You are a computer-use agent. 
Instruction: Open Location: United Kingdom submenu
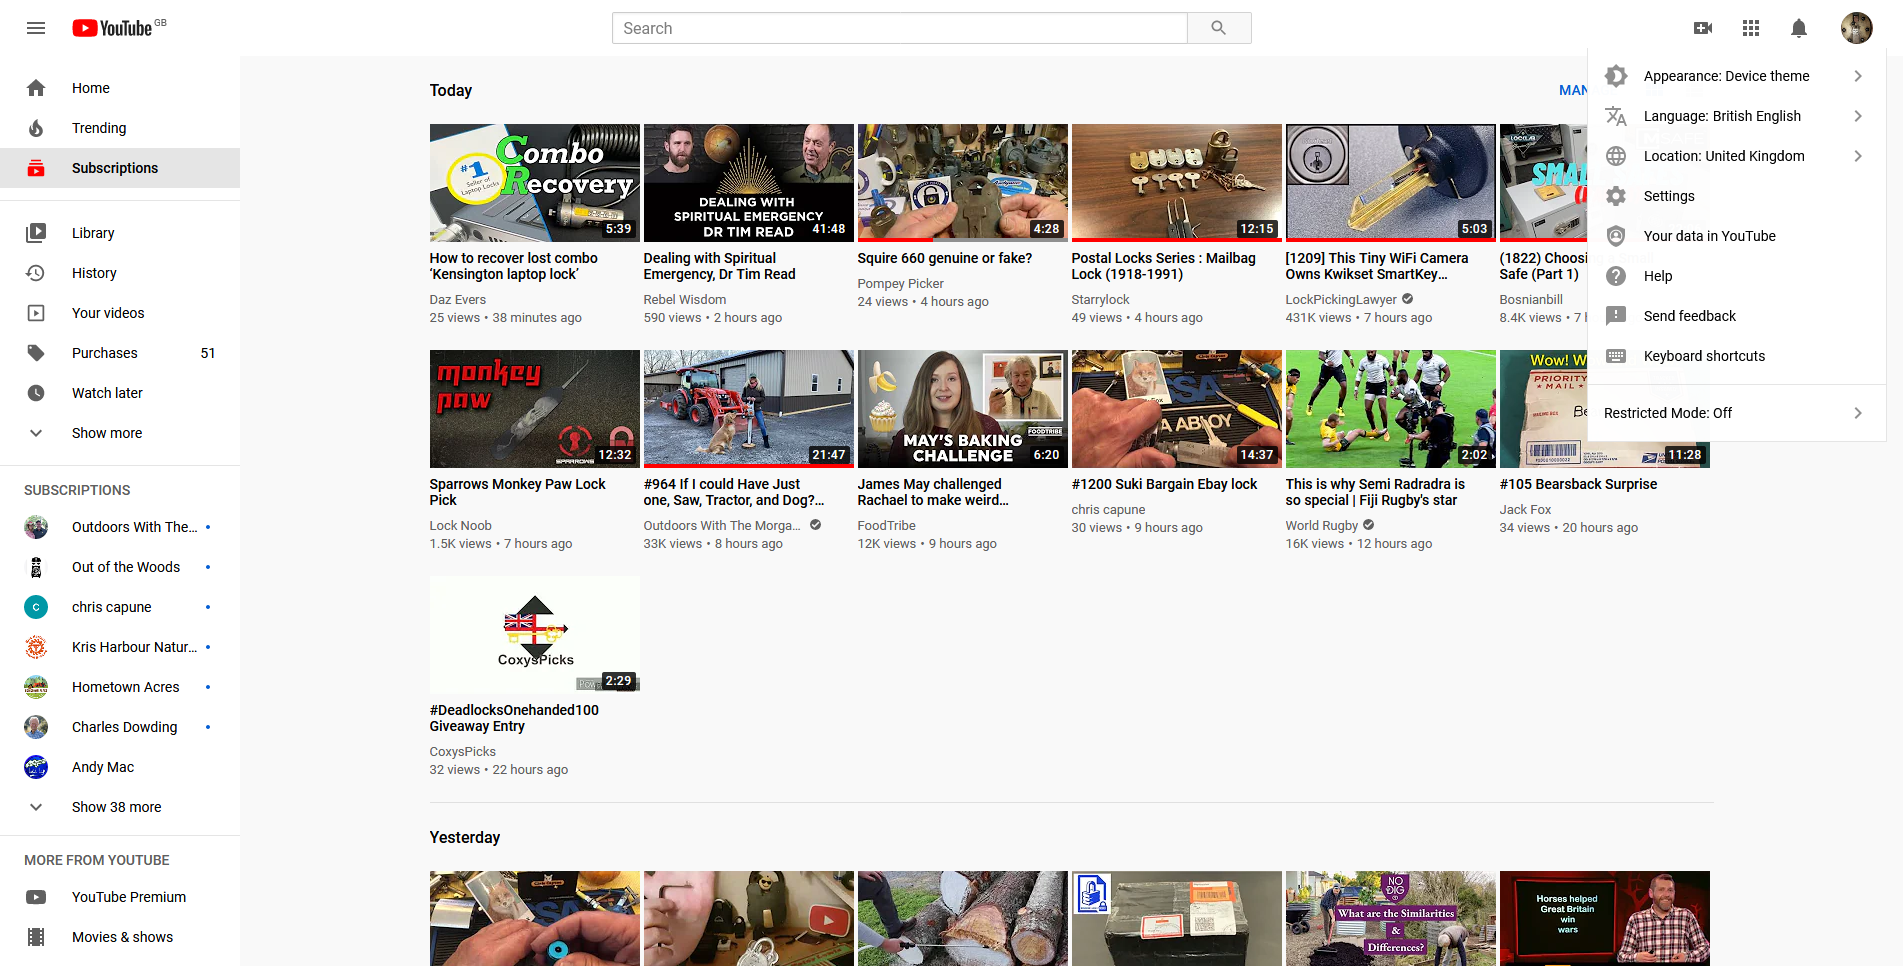coord(1736,156)
